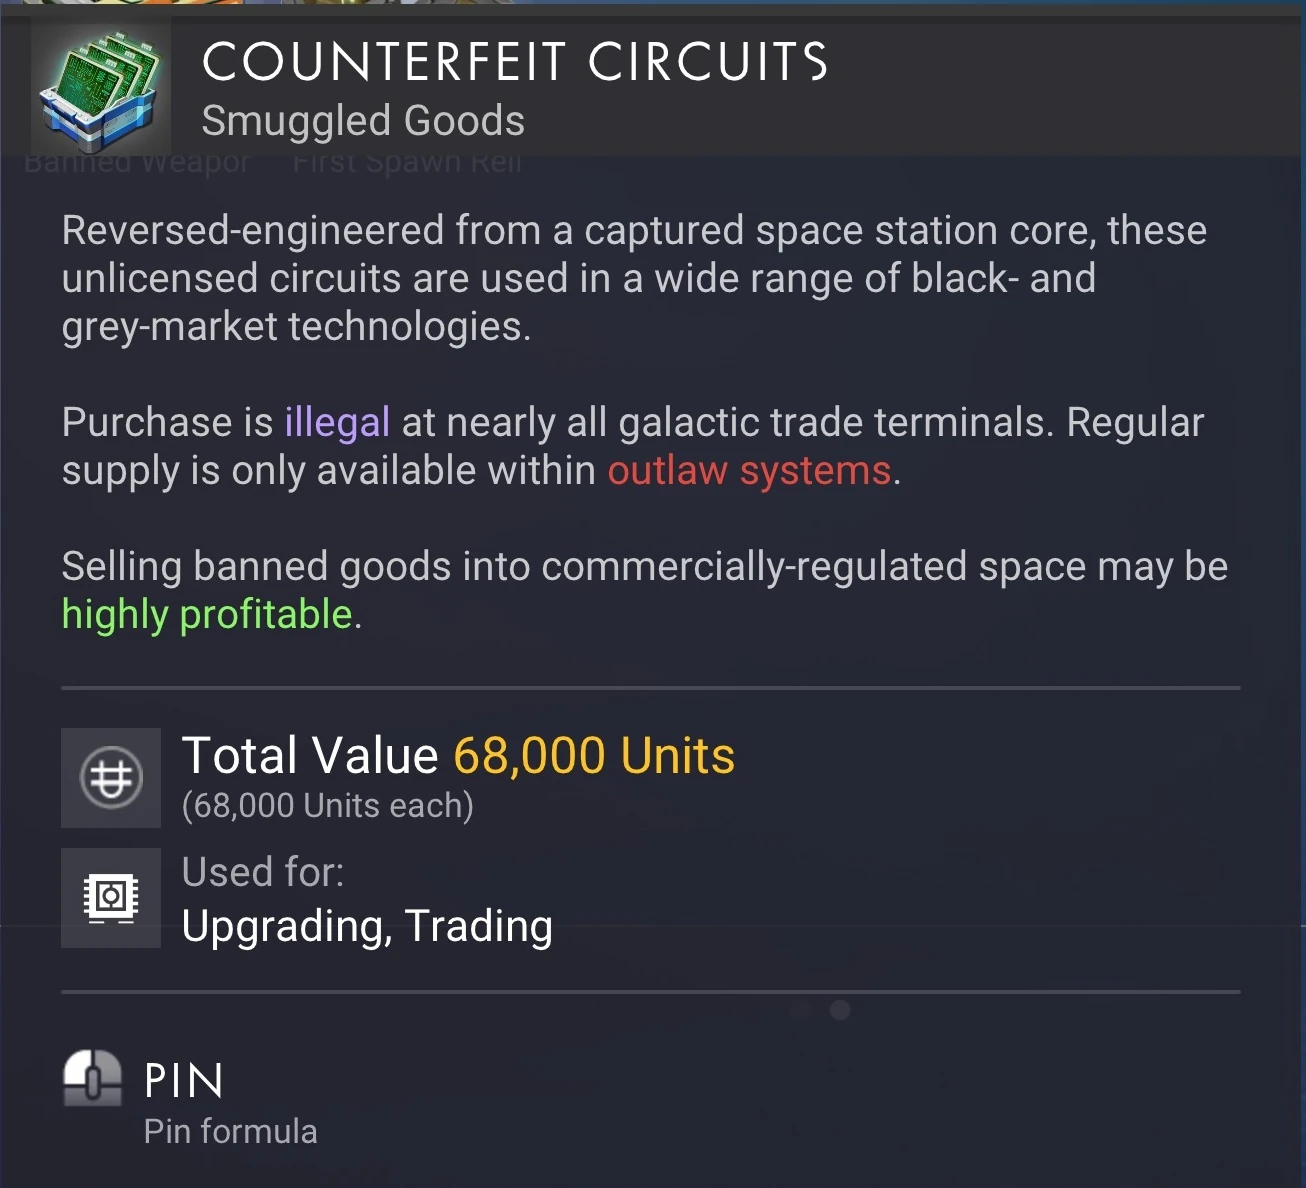Click the 'Upgrading, Trading' usage text

click(367, 926)
